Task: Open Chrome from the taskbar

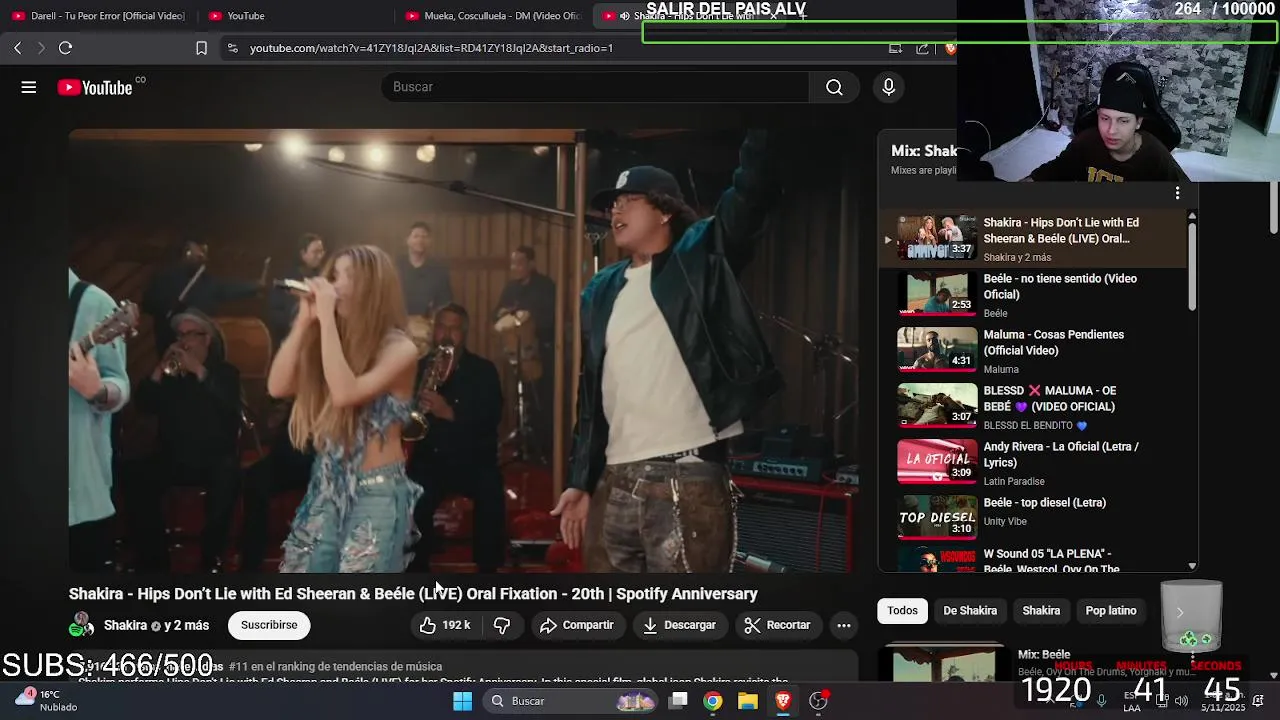Action: pyautogui.click(x=712, y=701)
